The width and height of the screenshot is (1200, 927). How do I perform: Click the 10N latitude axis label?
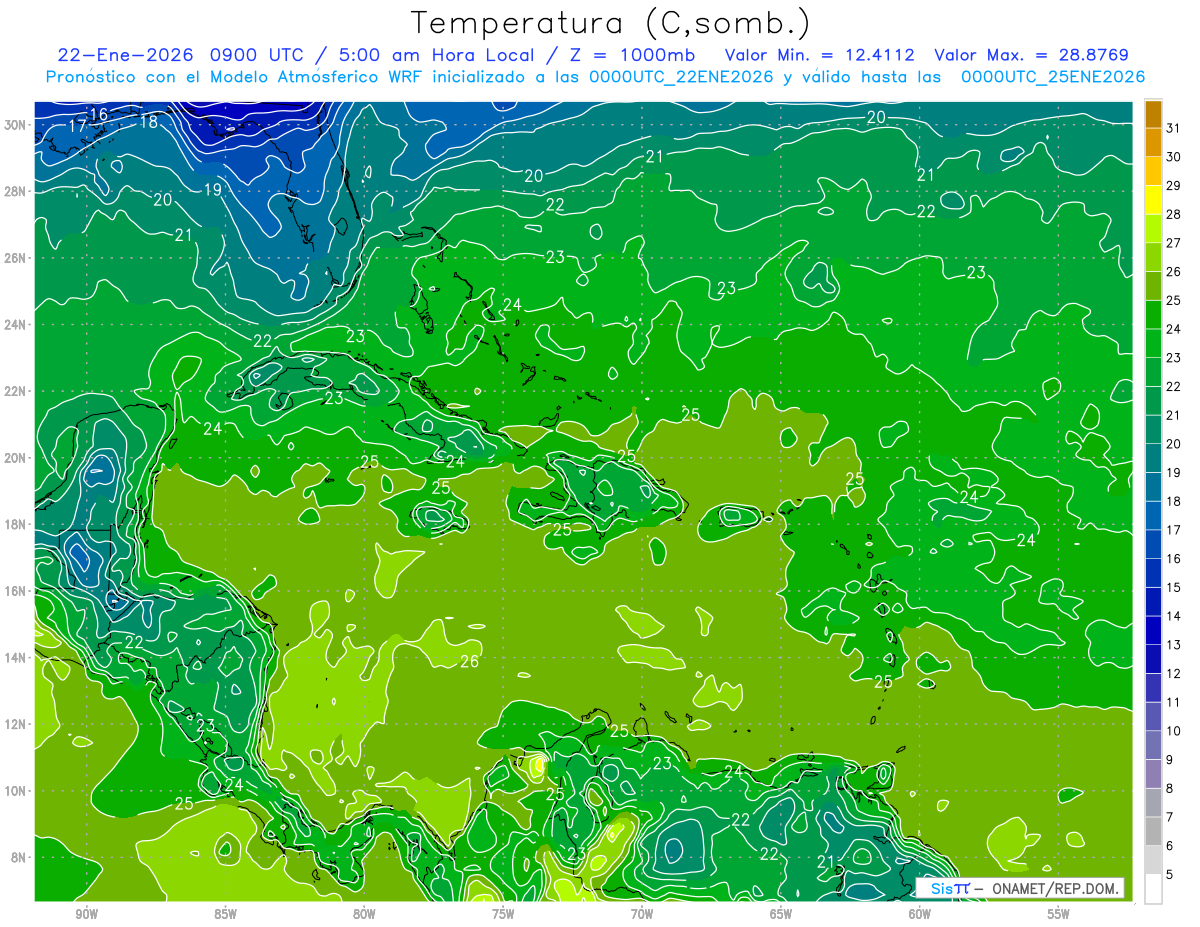pos(16,790)
